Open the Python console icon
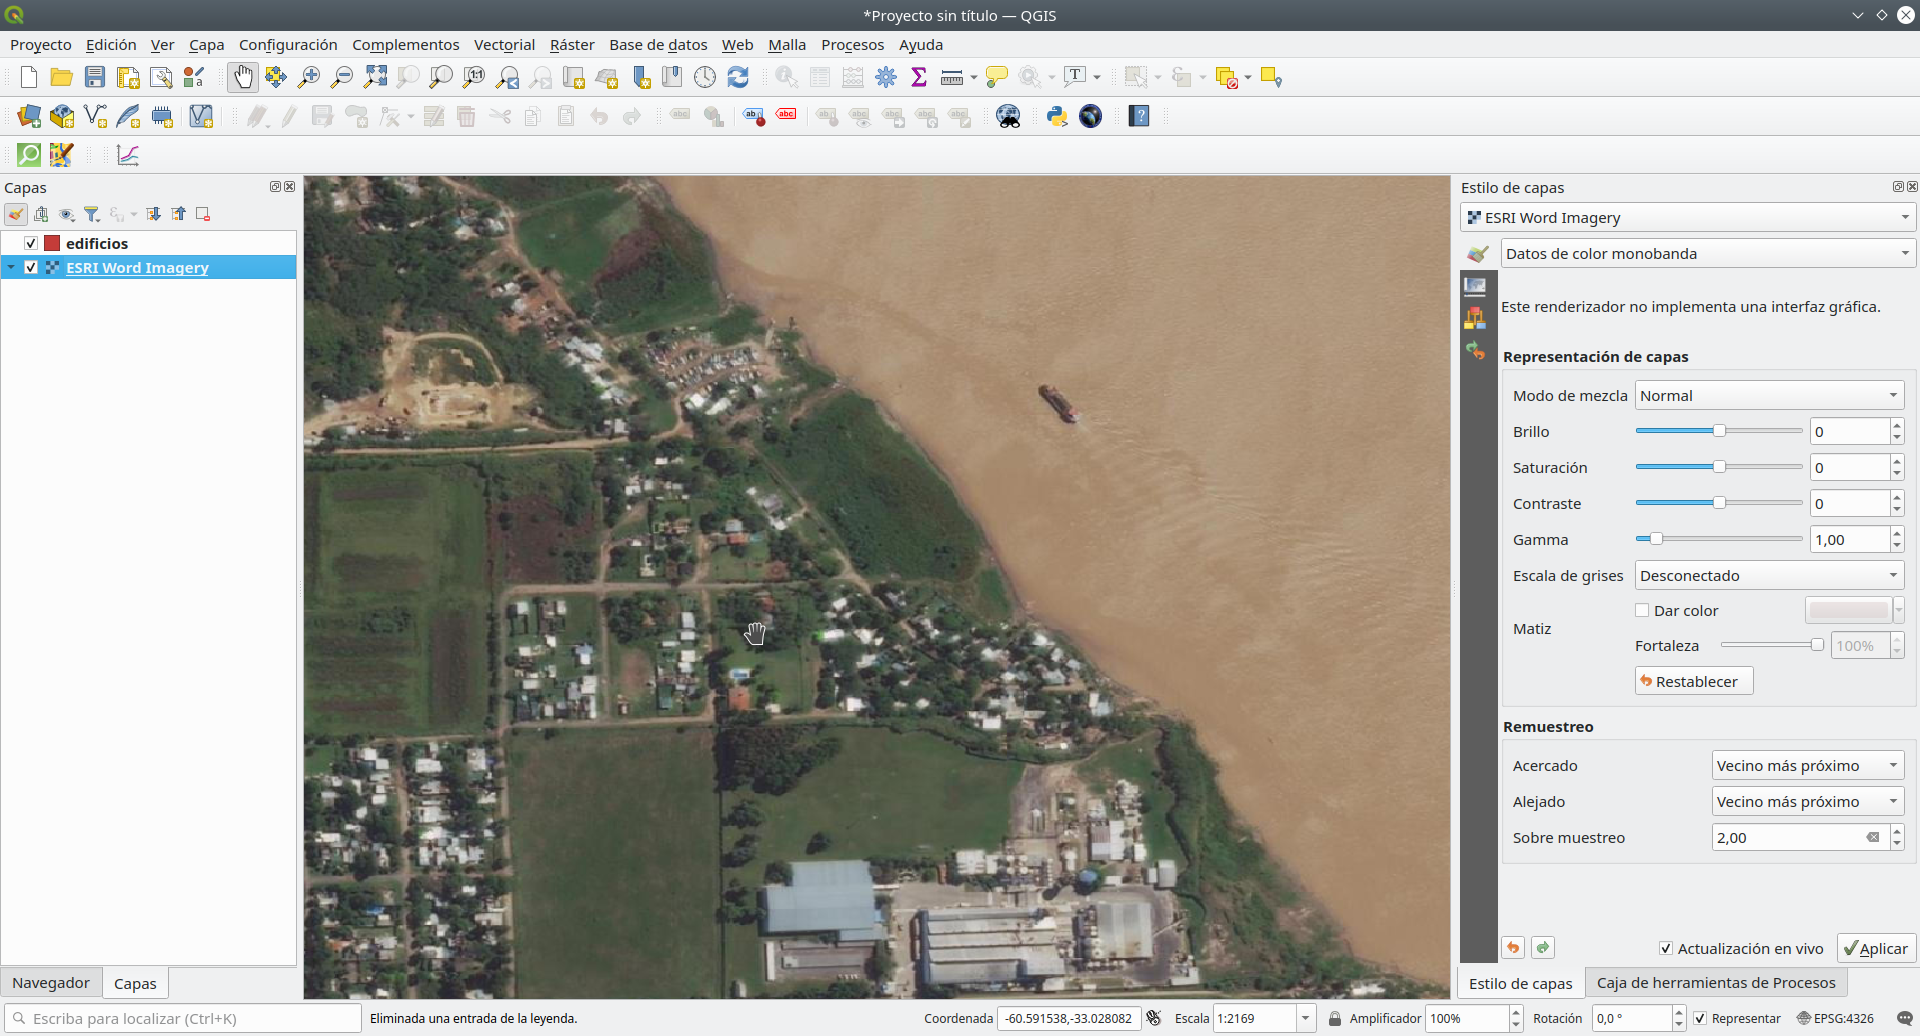Image resolution: width=1920 pixels, height=1036 pixels. (x=1057, y=116)
